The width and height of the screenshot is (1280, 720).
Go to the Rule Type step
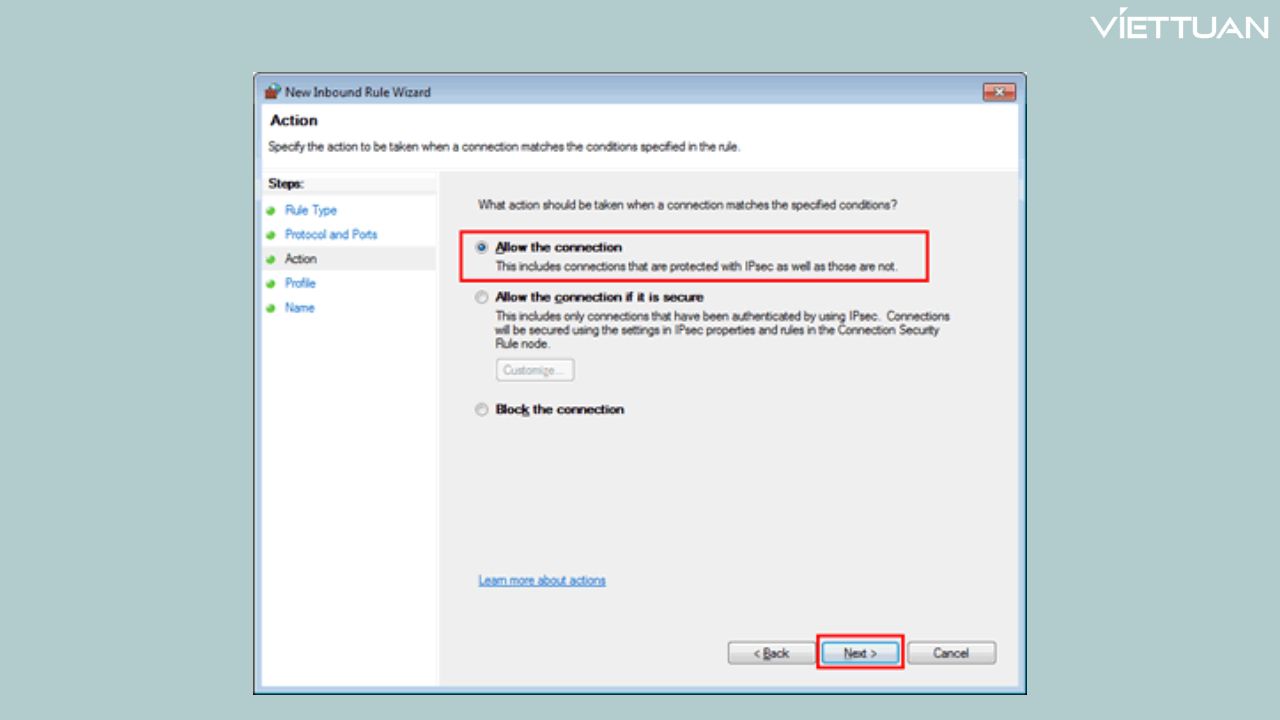[311, 210]
